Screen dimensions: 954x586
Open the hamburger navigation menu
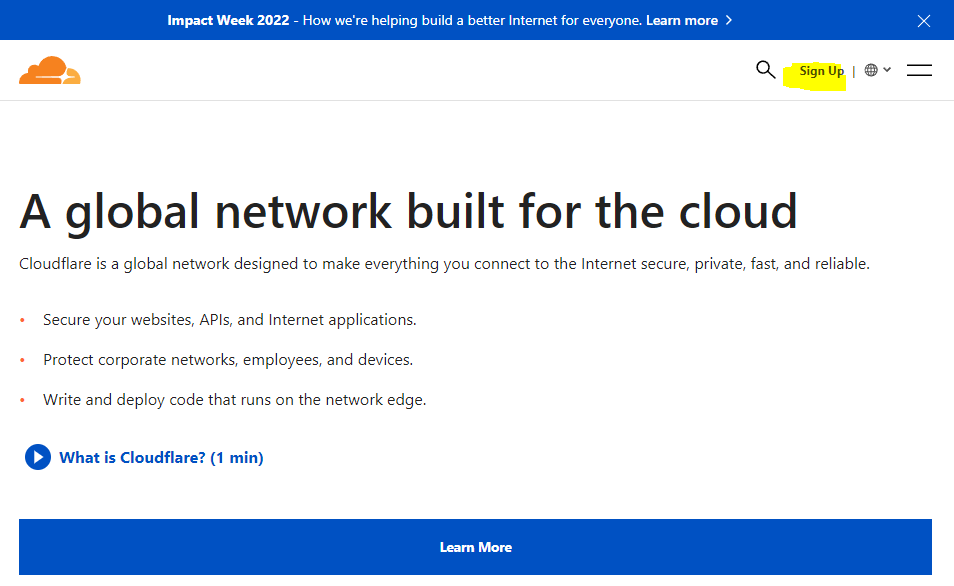[919, 70]
